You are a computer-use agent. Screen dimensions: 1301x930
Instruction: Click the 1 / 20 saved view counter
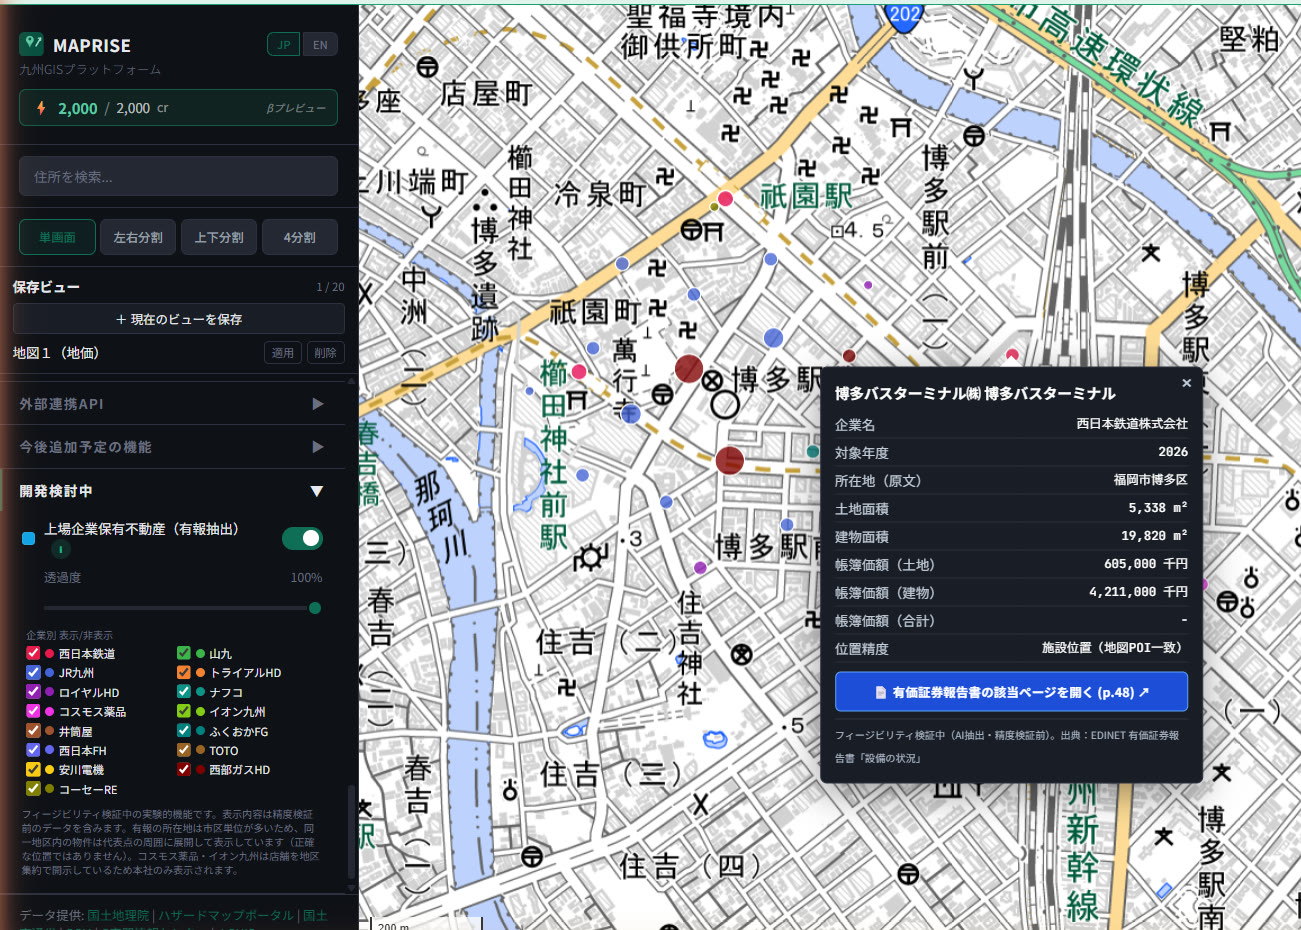(330, 287)
